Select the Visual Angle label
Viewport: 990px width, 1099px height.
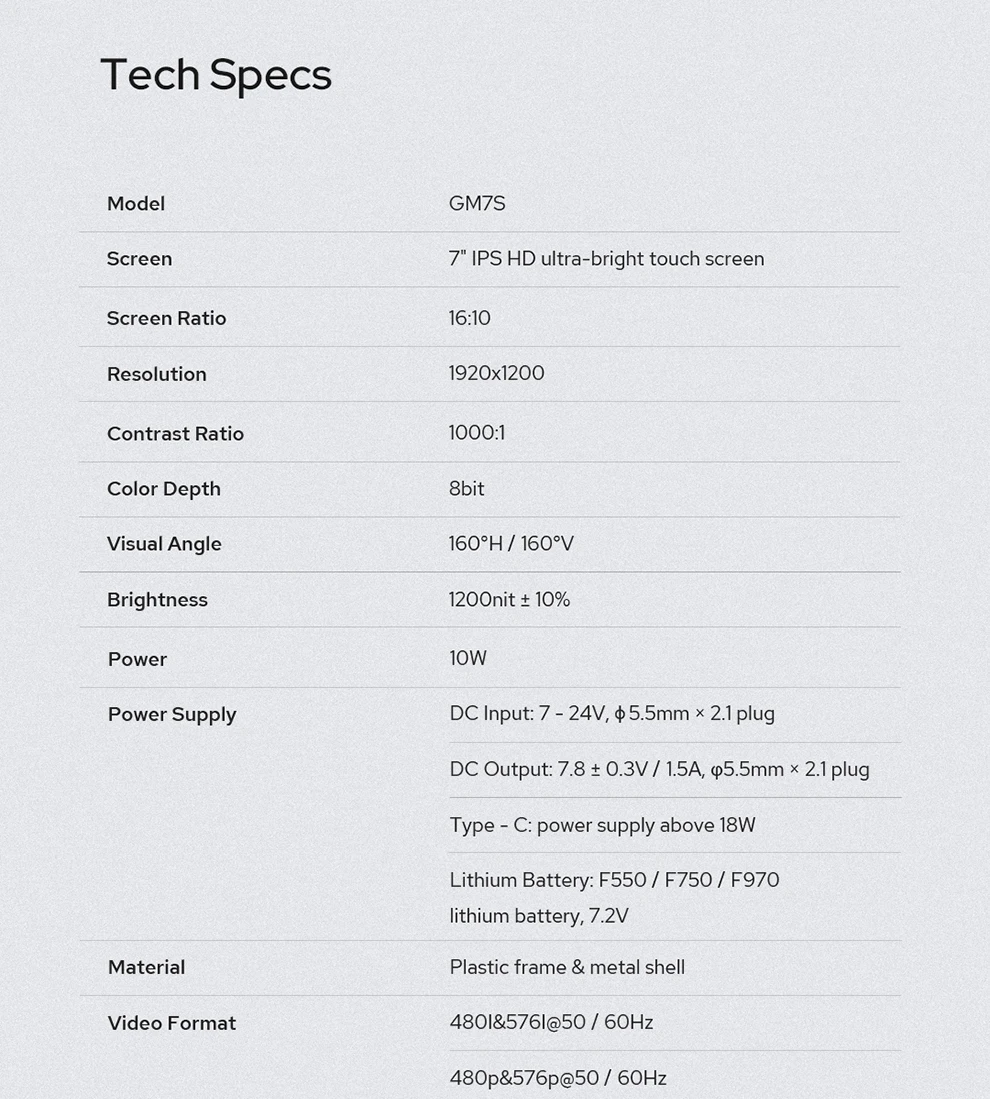(x=164, y=545)
